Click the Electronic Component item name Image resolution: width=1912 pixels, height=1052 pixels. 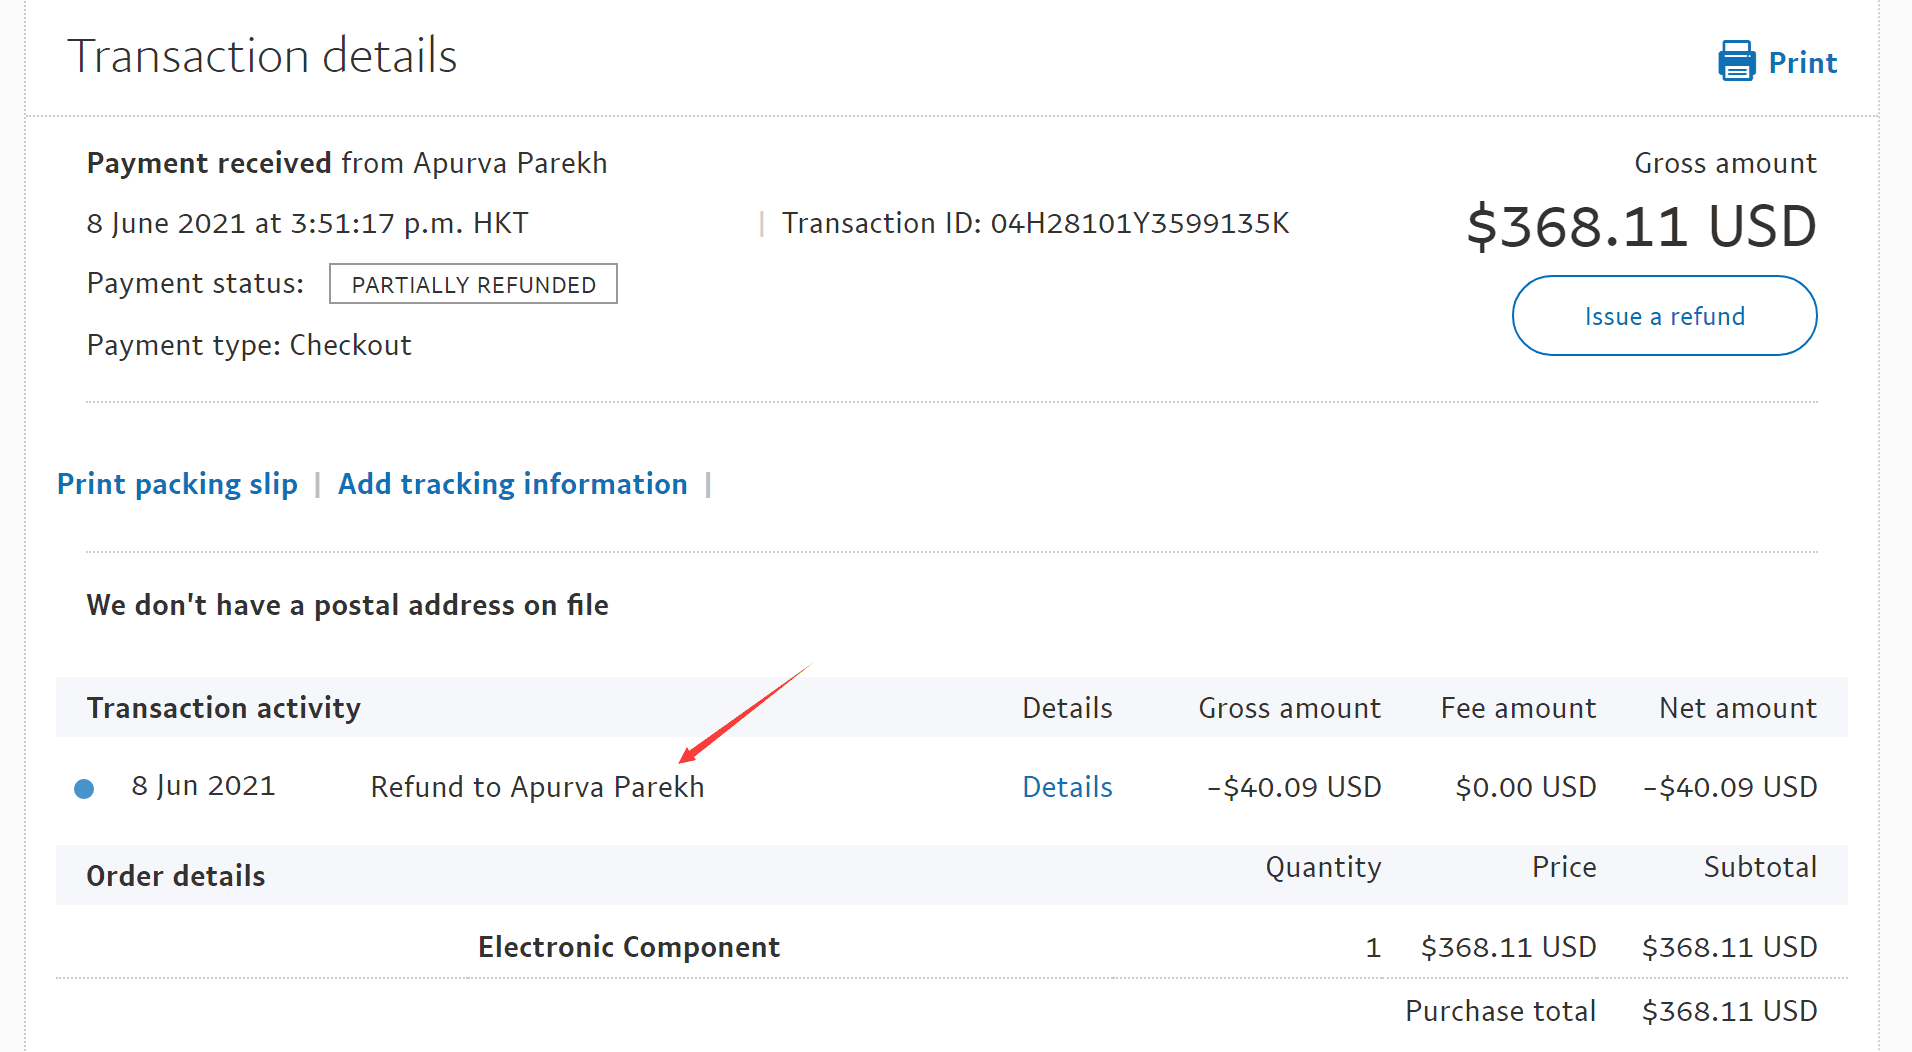[x=628, y=947]
